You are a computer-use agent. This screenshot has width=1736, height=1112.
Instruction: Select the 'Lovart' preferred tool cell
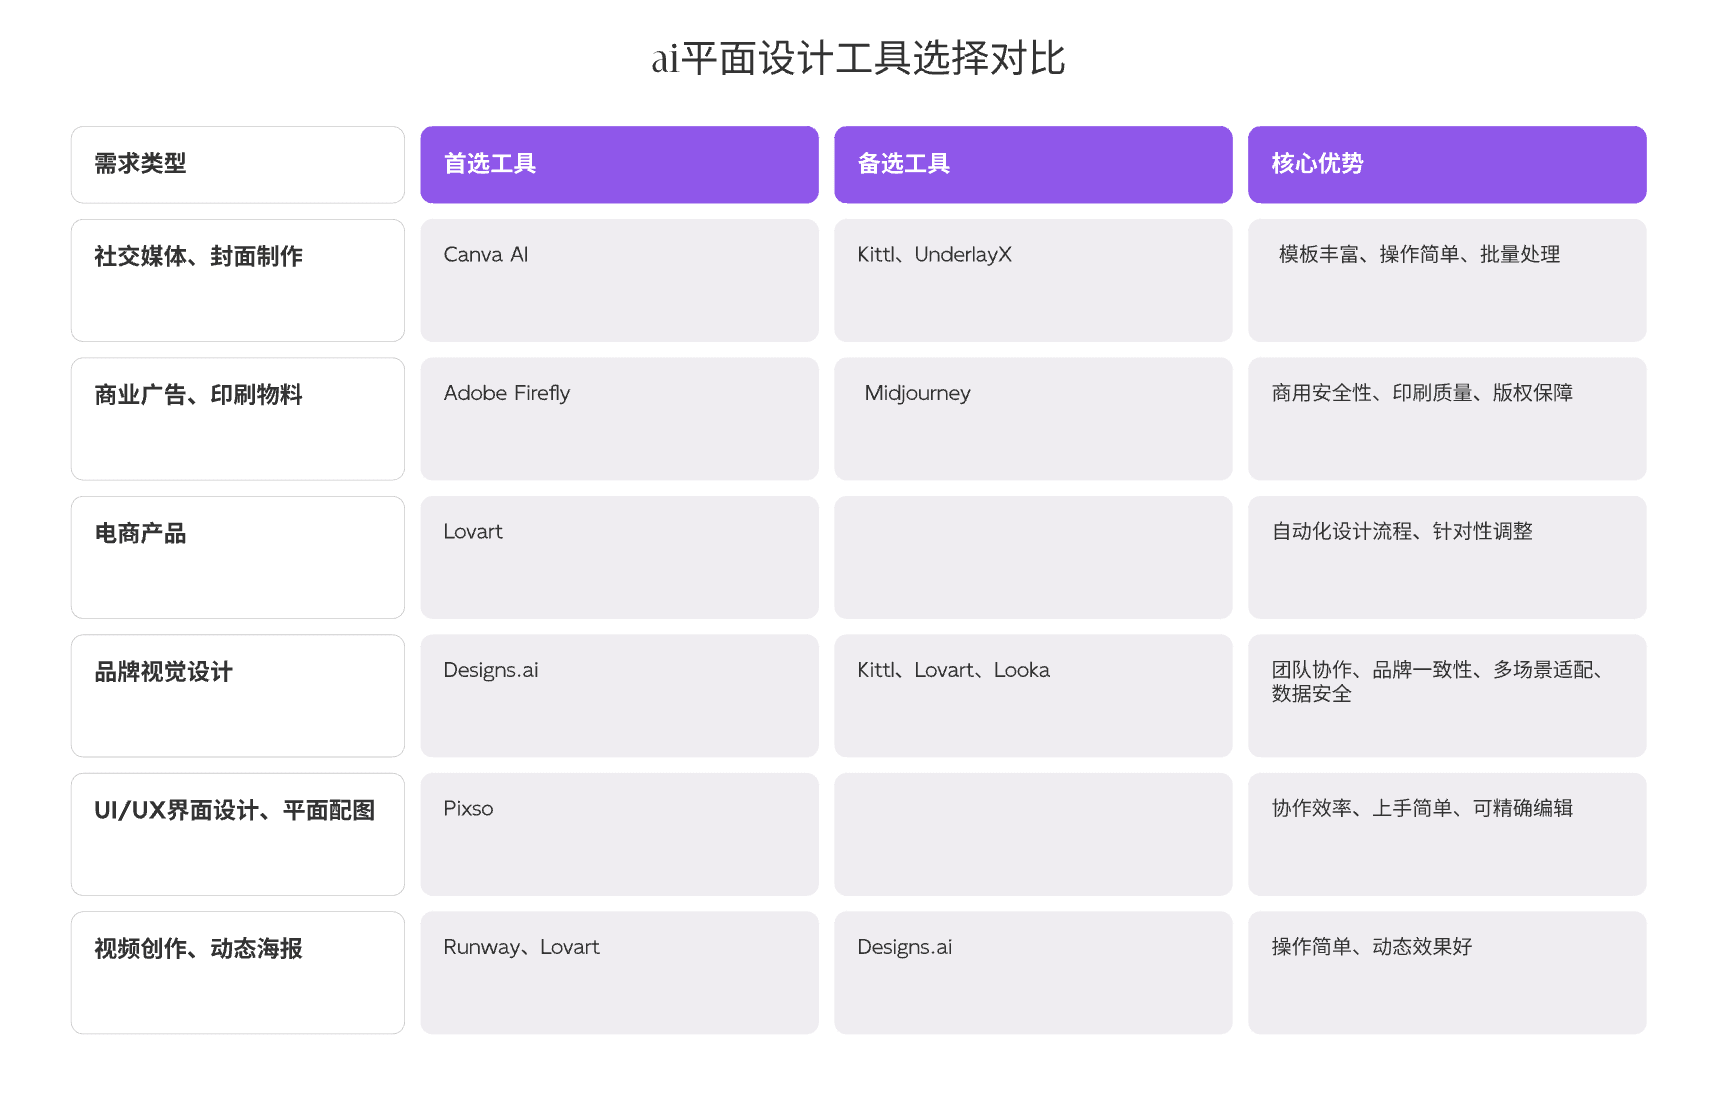(620, 557)
